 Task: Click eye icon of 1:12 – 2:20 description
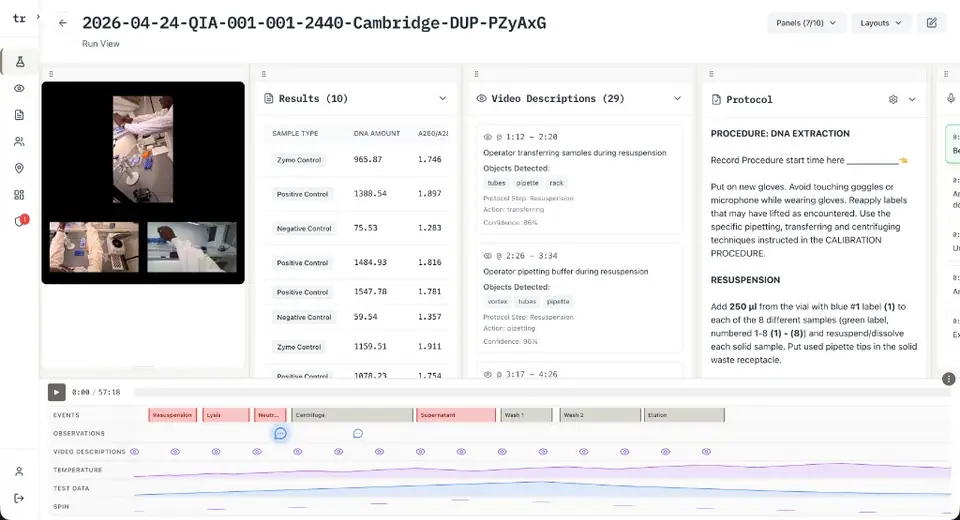click(488, 137)
